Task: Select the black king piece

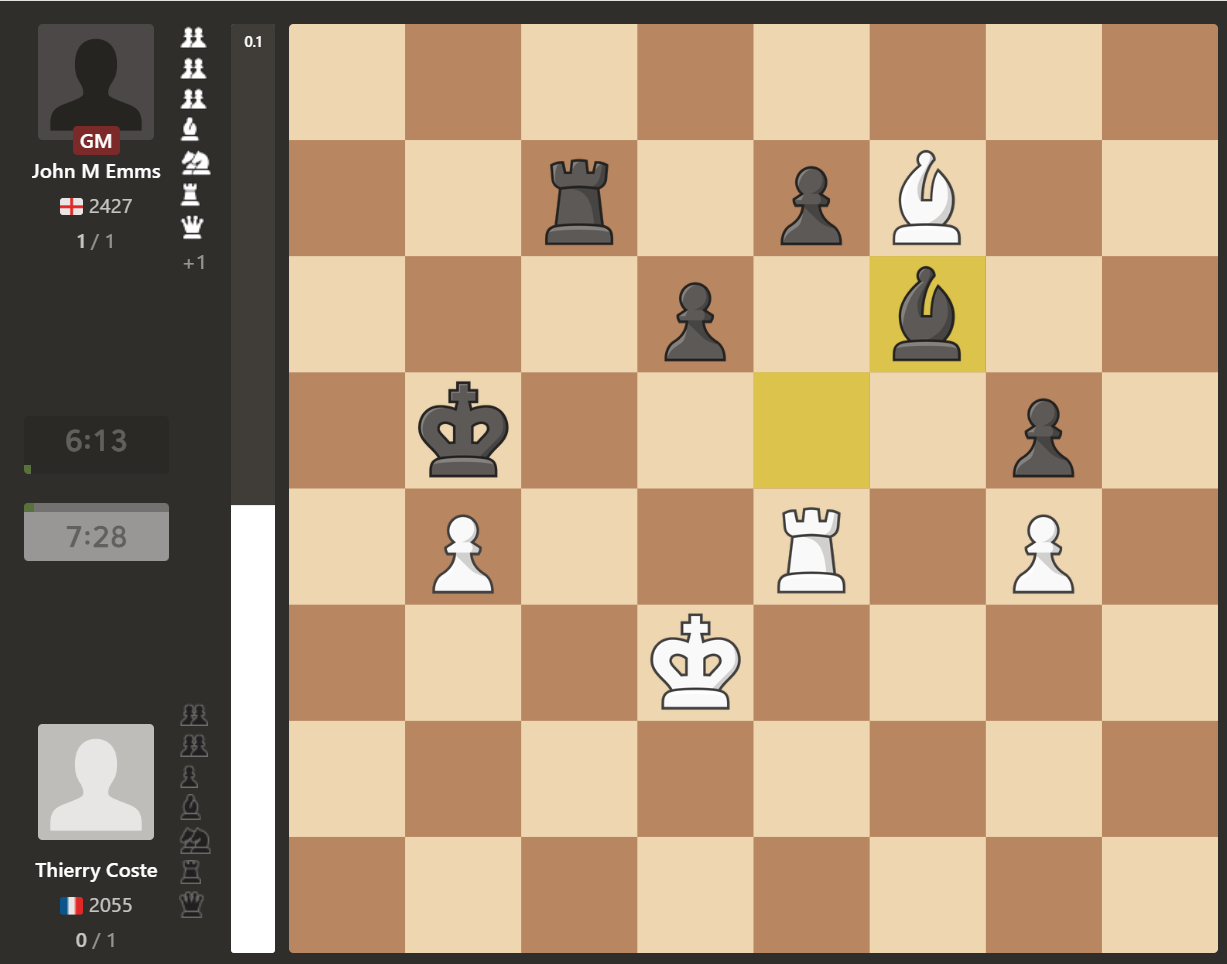Action: [x=463, y=430]
